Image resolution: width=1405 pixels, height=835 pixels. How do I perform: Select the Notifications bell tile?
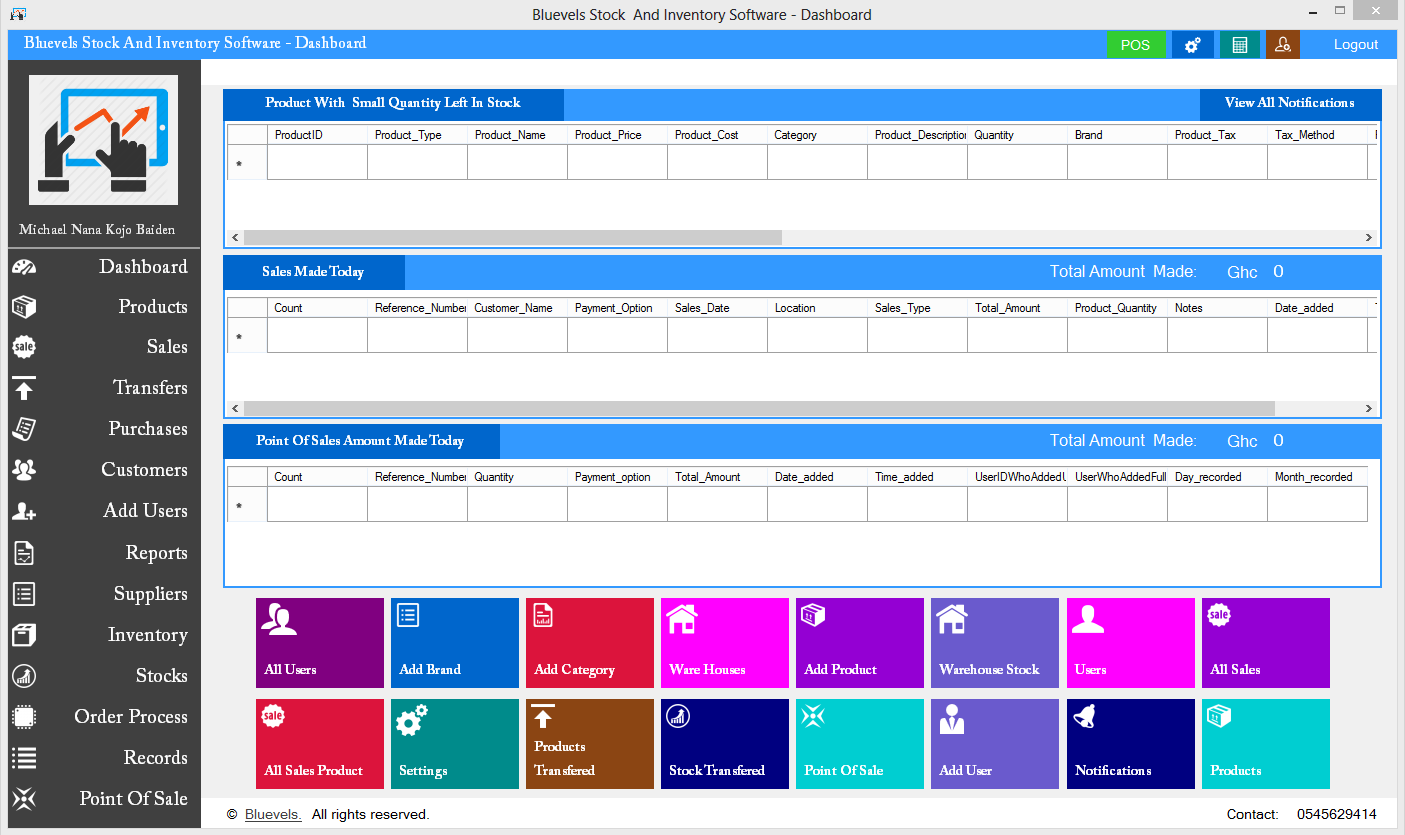pos(1130,744)
